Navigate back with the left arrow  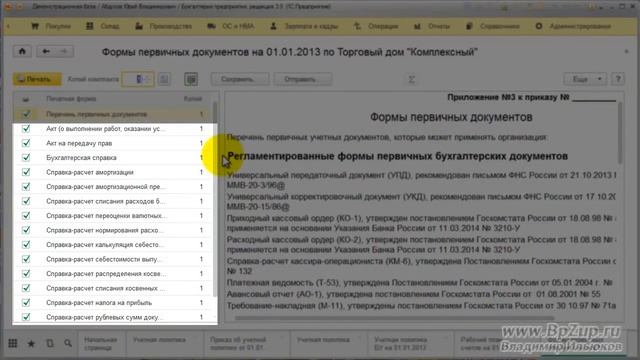click(x=46, y=51)
